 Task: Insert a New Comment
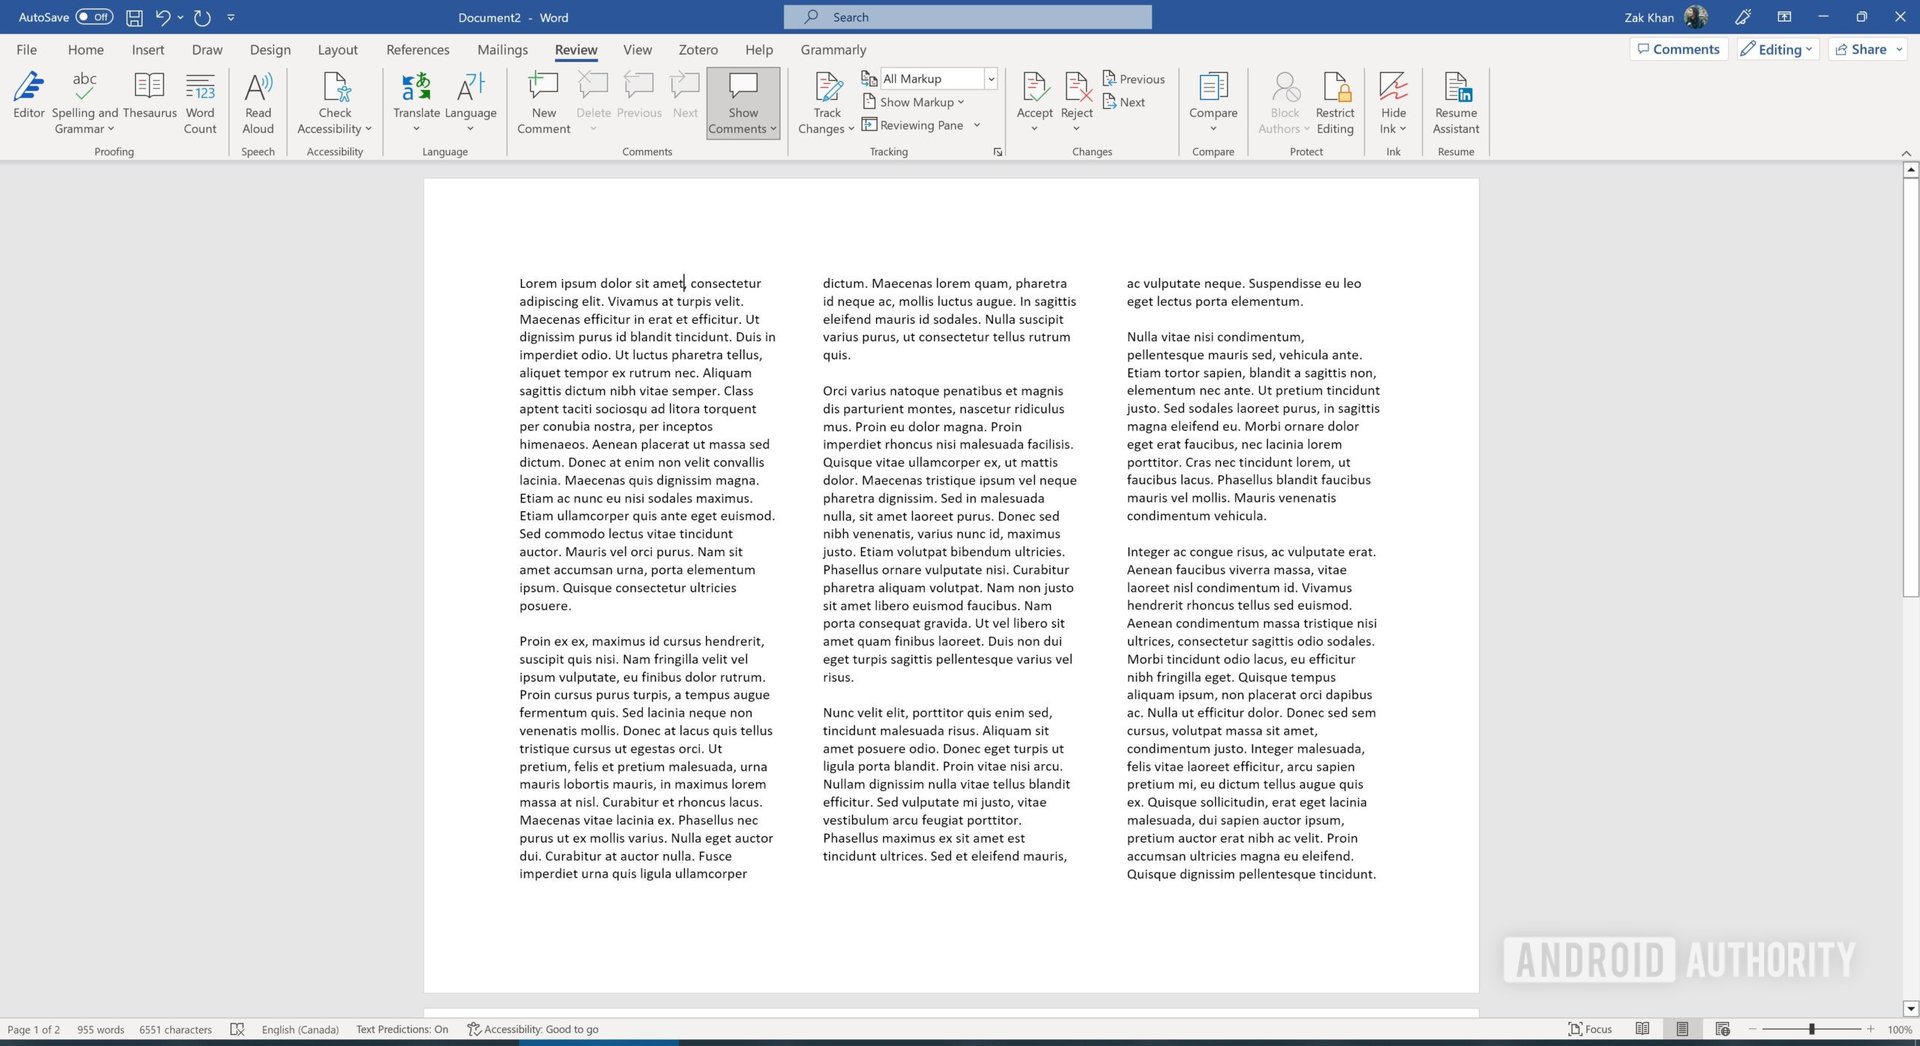(543, 101)
